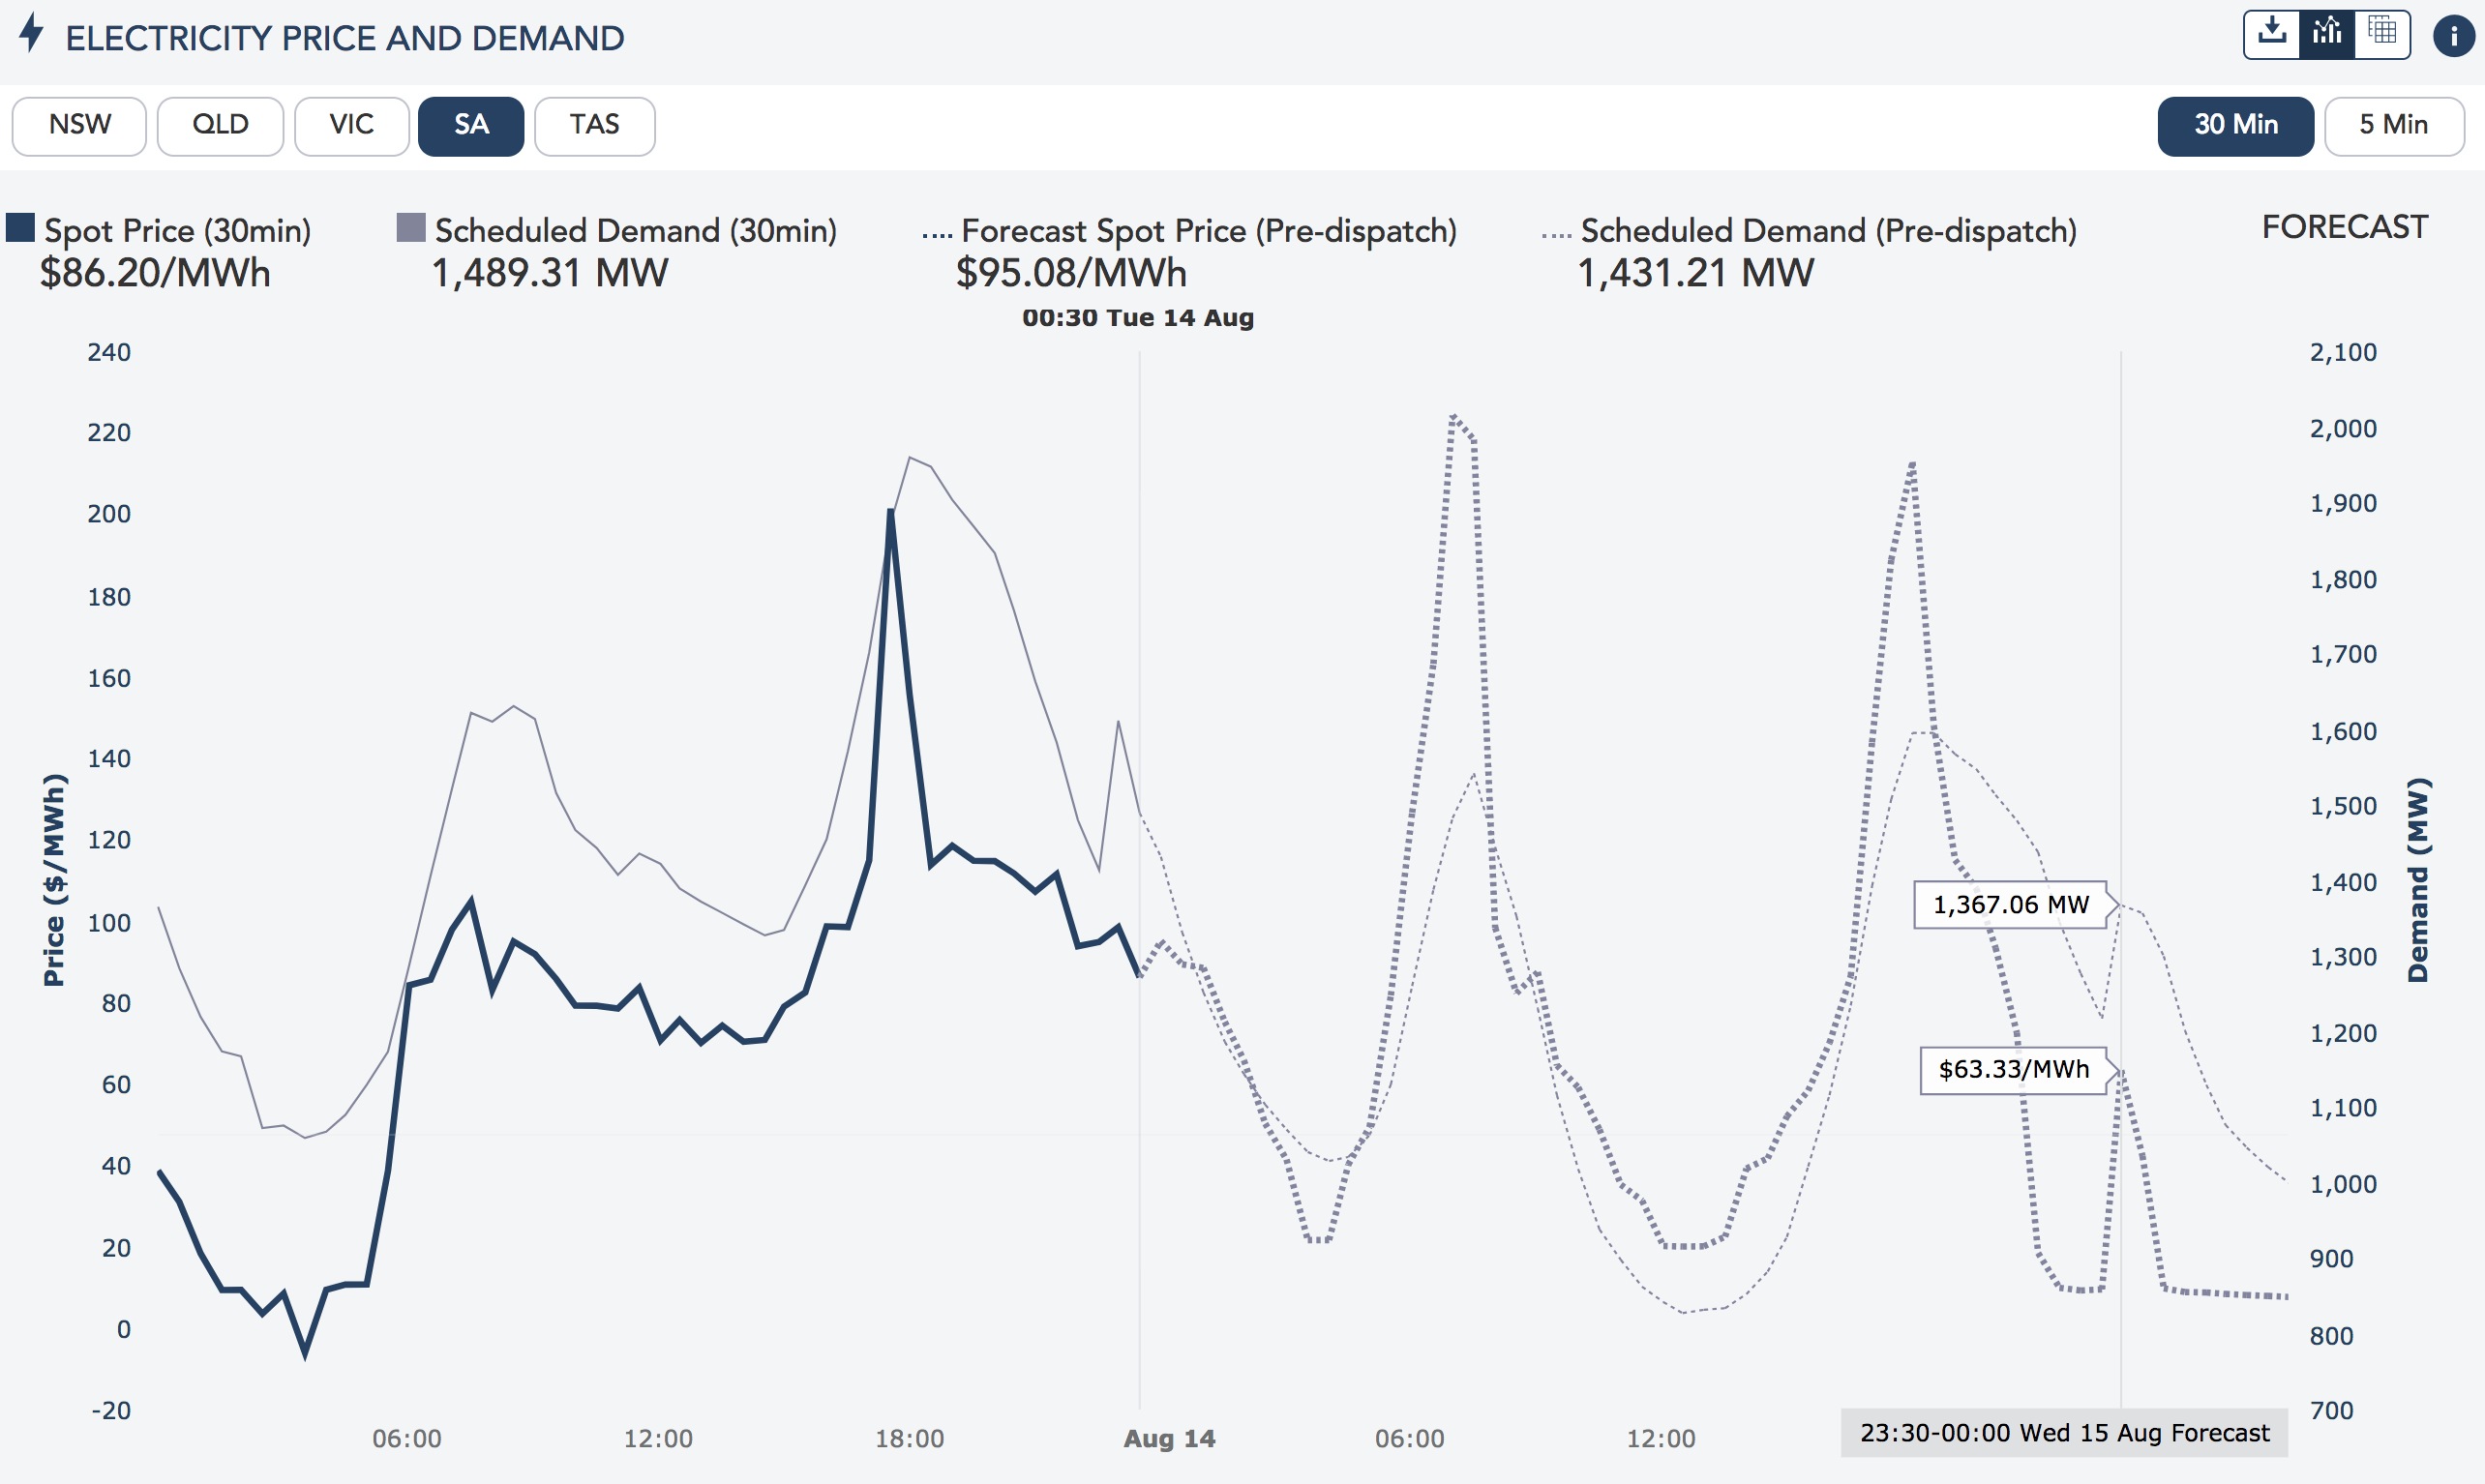Select the QLD region tab
Image resolution: width=2485 pixels, height=1484 pixels.
tap(220, 125)
